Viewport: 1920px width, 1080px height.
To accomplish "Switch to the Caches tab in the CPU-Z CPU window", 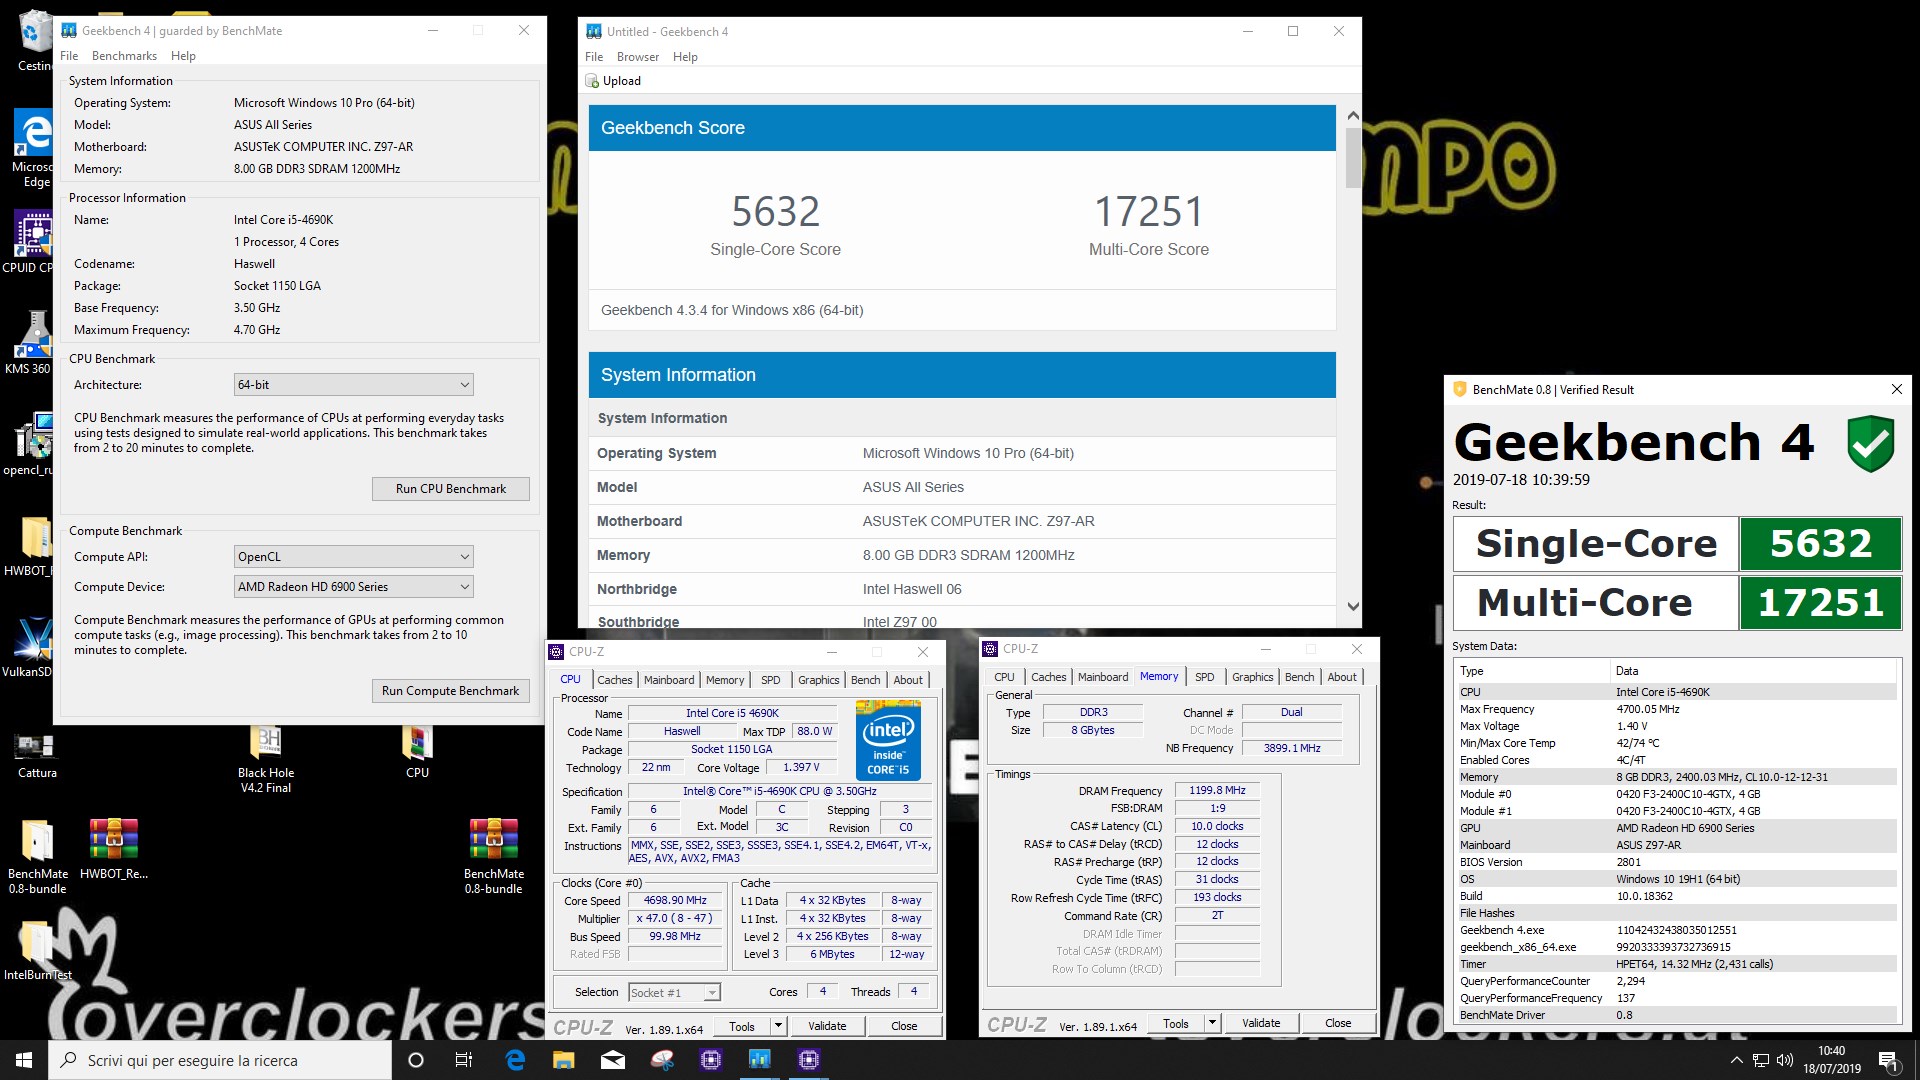I will pyautogui.click(x=615, y=680).
